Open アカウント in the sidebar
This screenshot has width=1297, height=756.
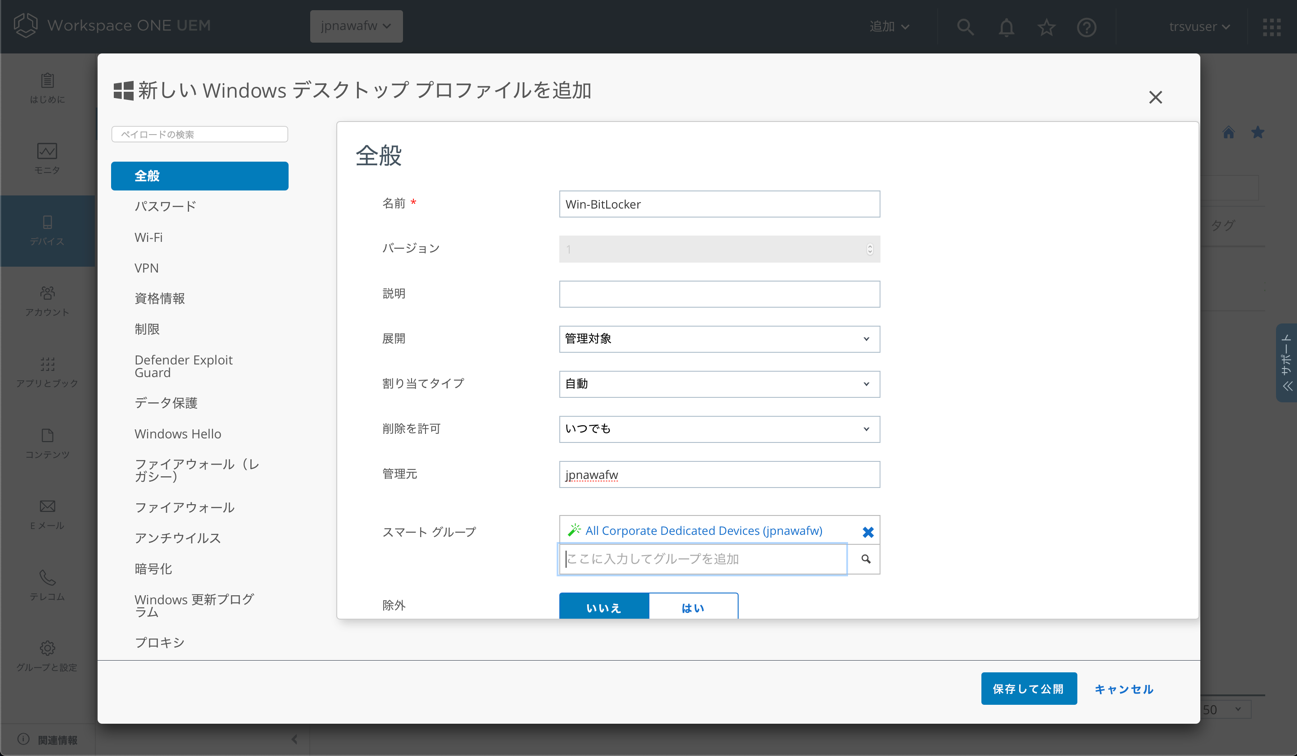pyautogui.click(x=47, y=302)
